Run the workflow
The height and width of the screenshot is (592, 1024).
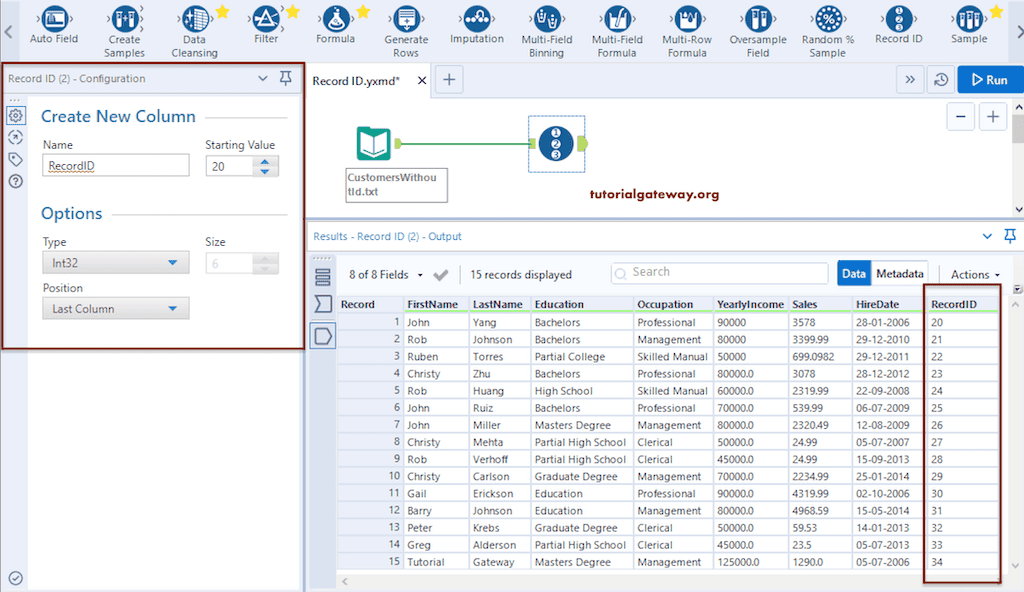tap(987, 80)
